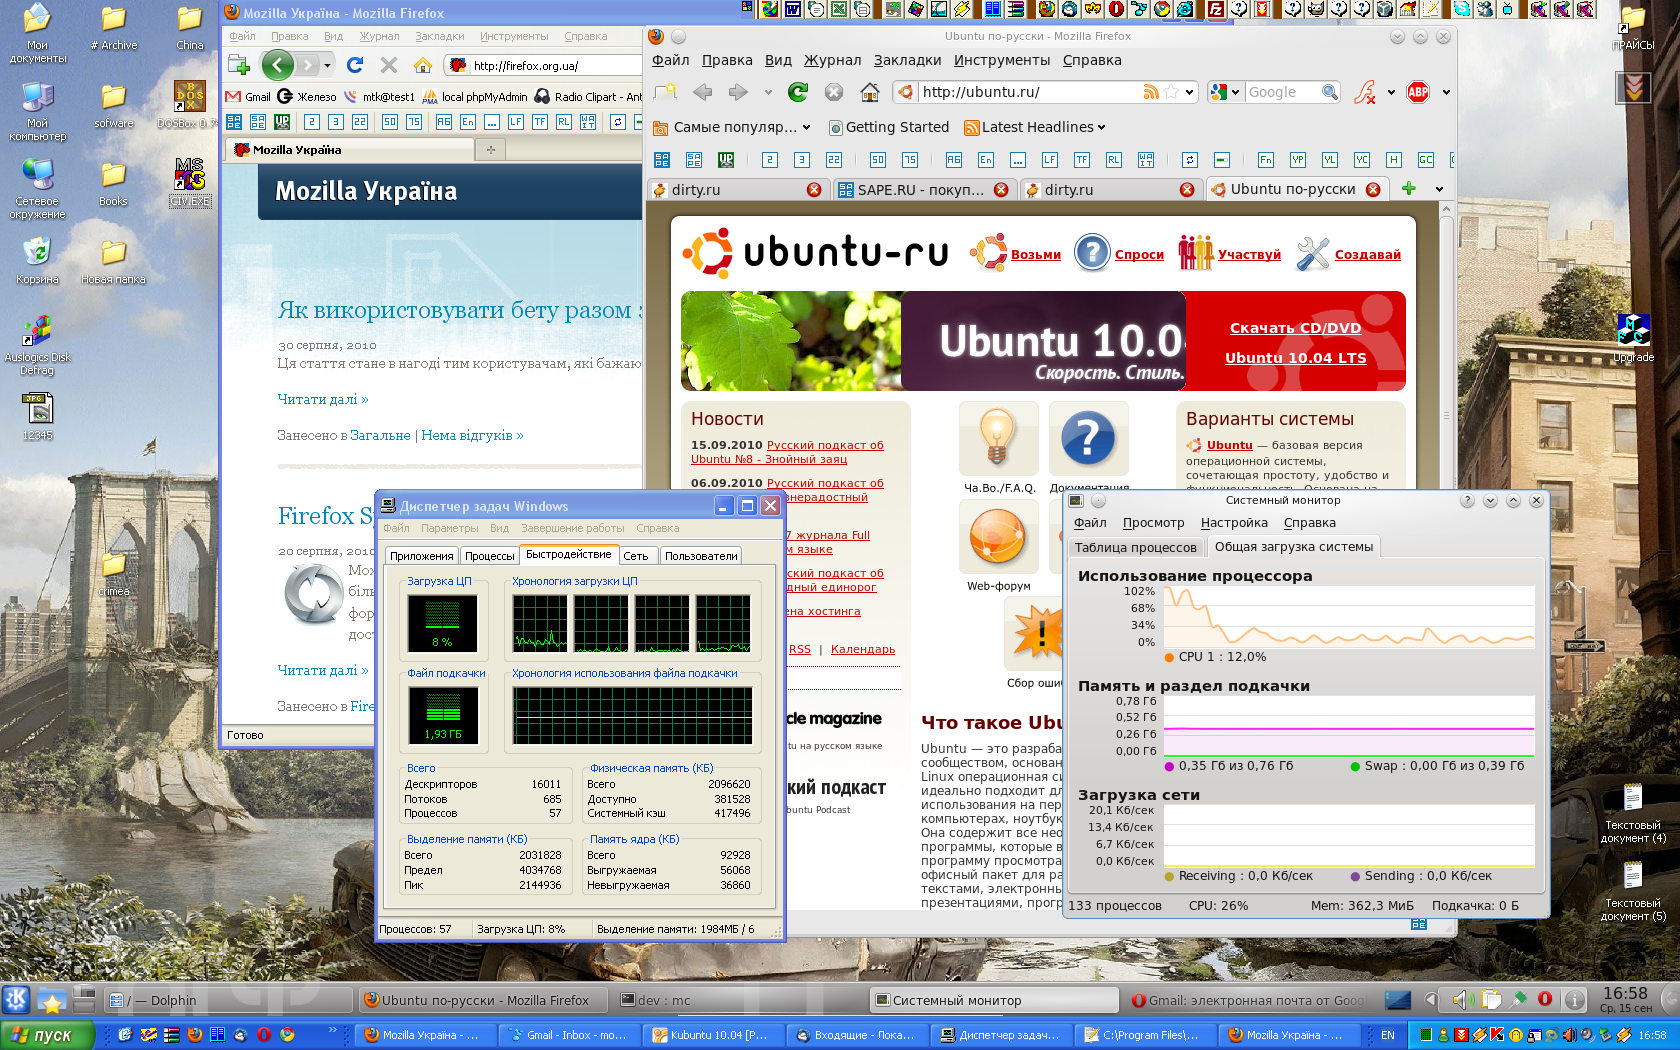Open a new tab with green plus icon
The width and height of the screenshot is (1680, 1050).
pos(1409,189)
